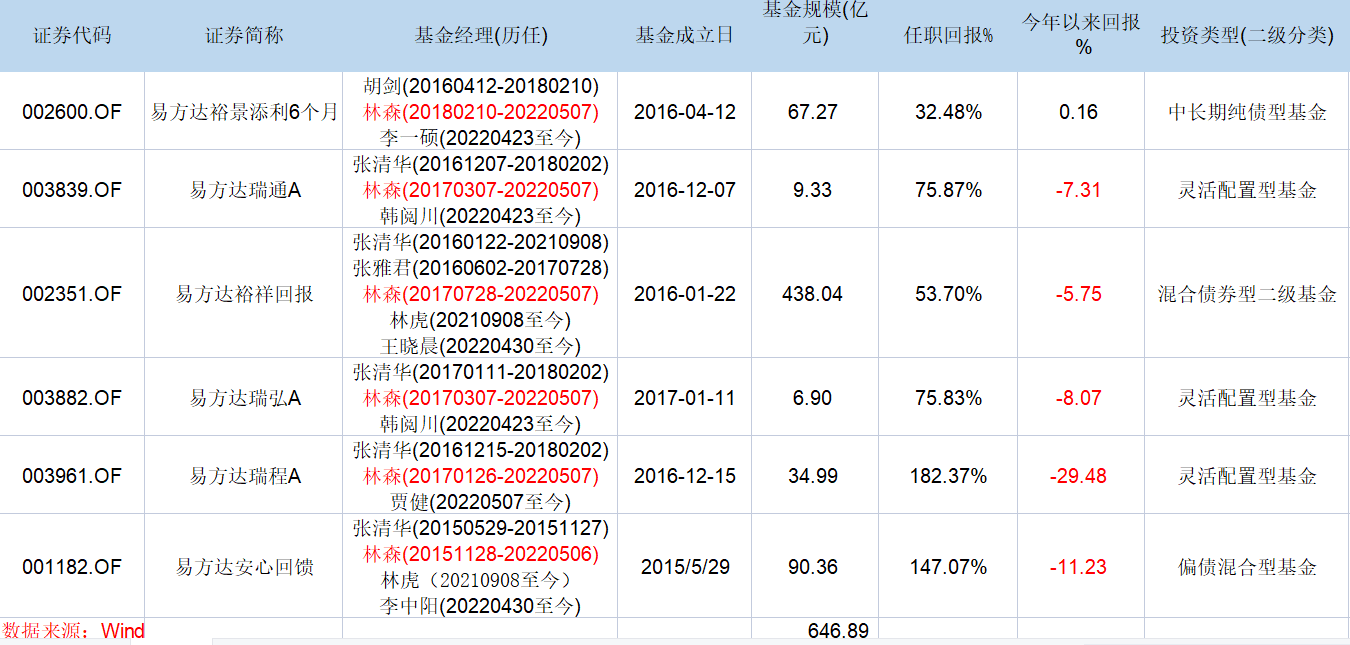Viewport: 1350px width, 645px height.
Task: Click red entry 林森(20180210-20220507)
Action: pyautogui.click(x=480, y=112)
